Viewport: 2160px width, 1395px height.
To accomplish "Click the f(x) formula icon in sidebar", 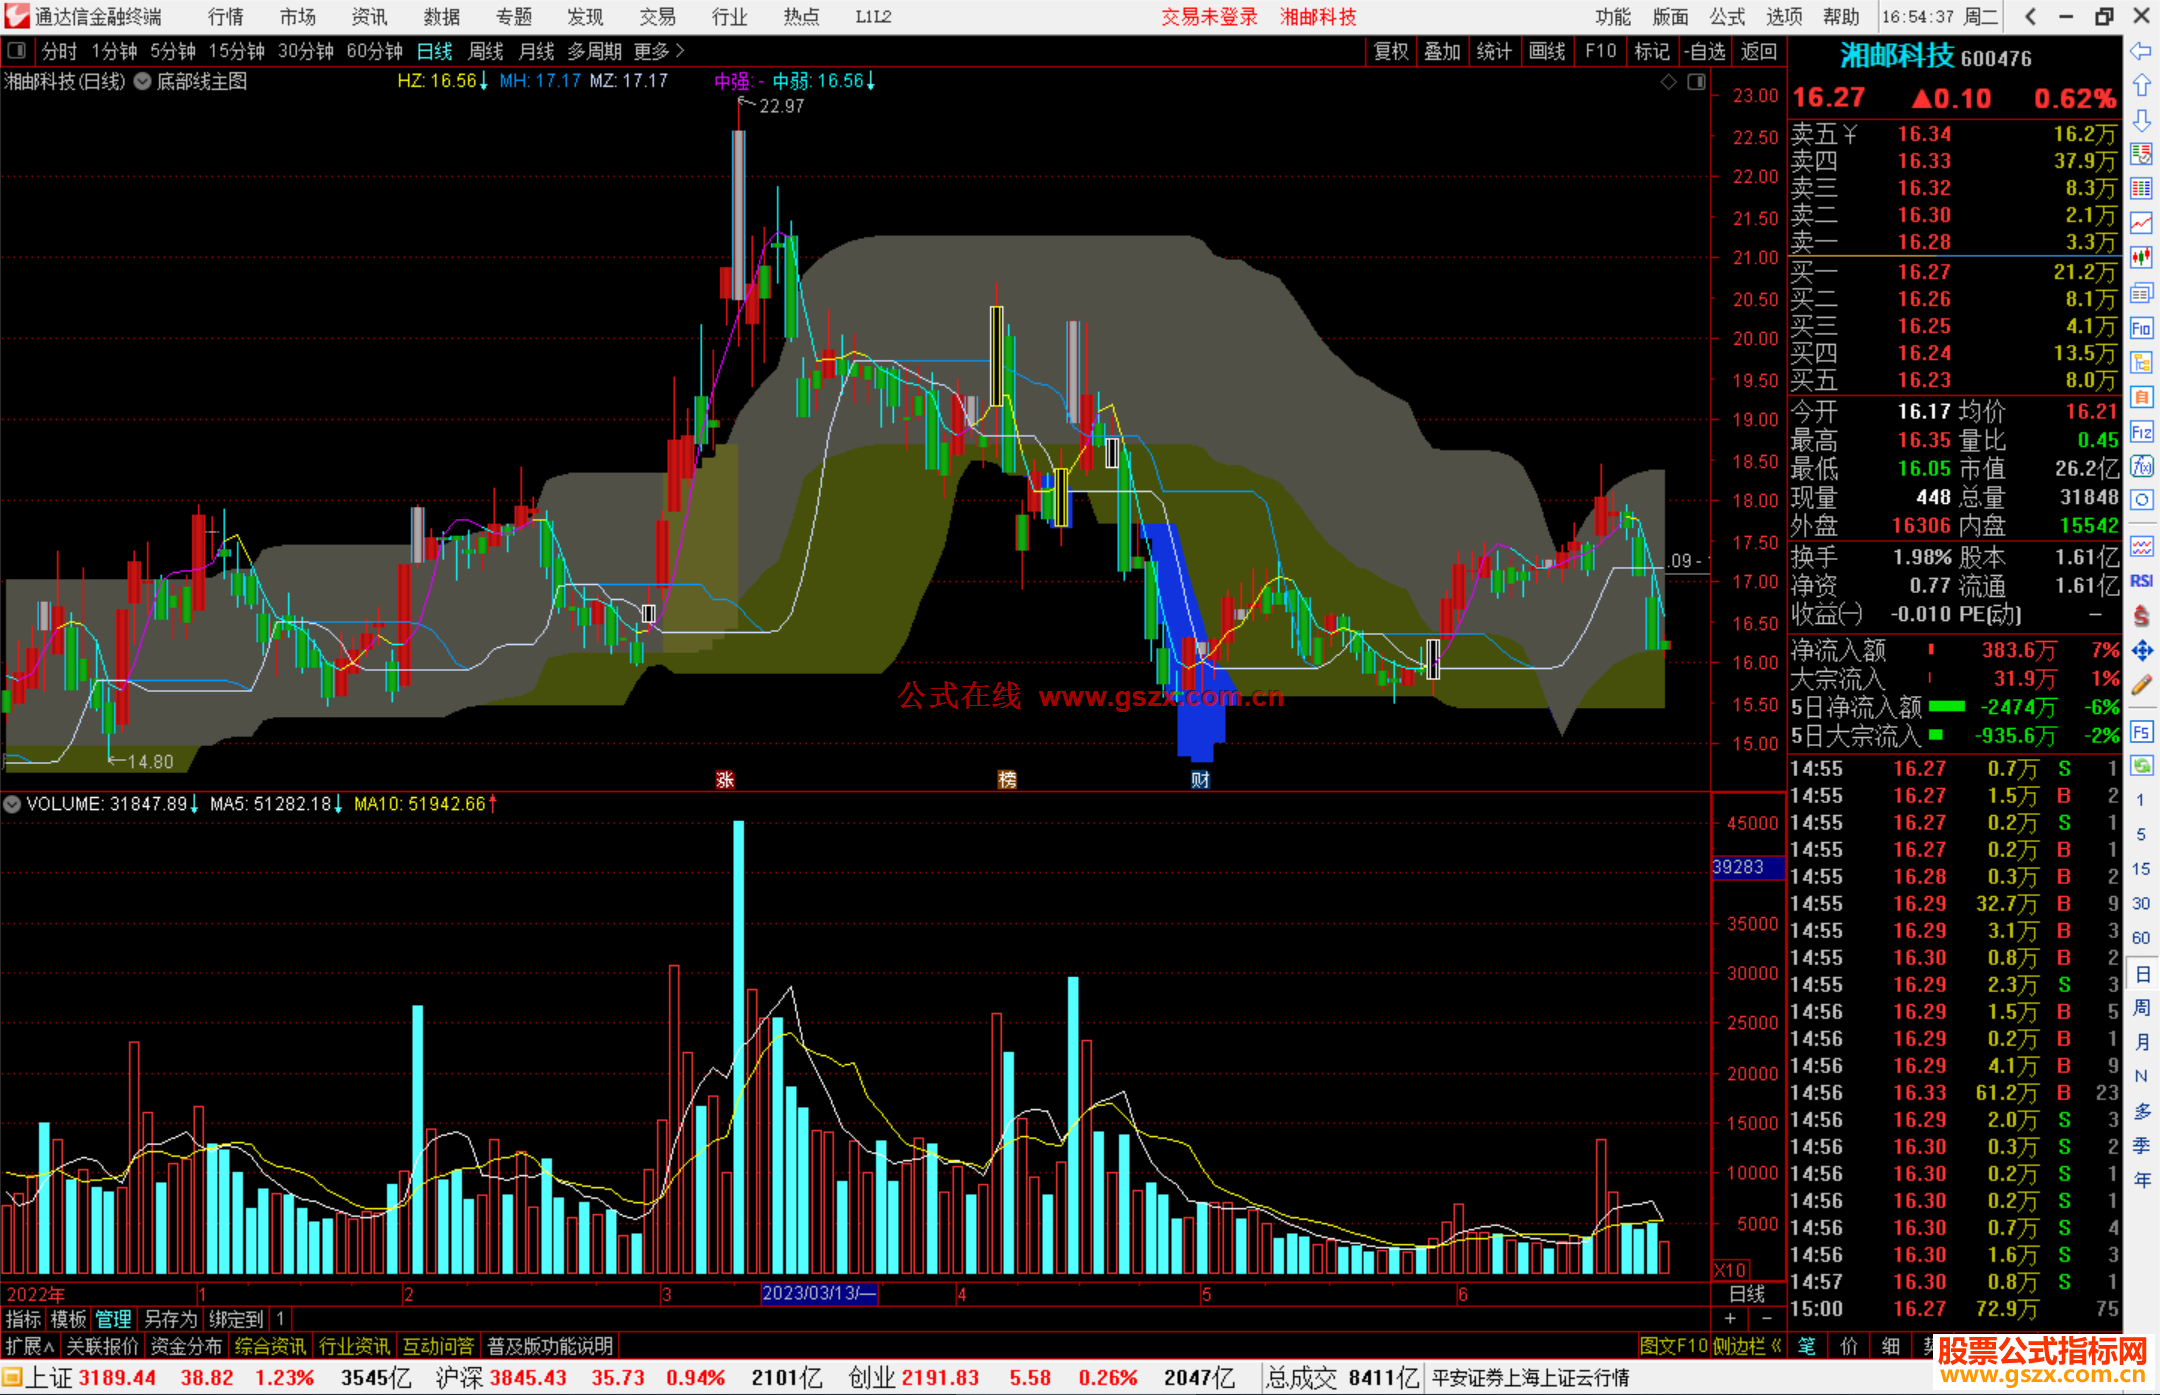I will (2141, 466).
